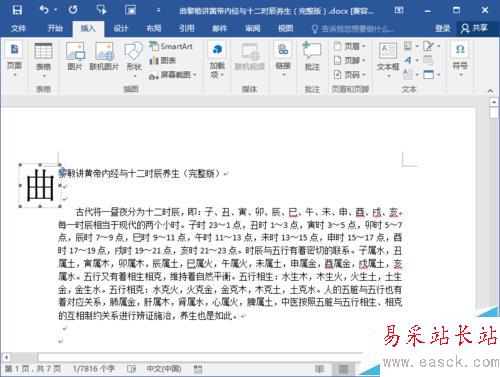Insert a chart (图表)

[163, 60]
